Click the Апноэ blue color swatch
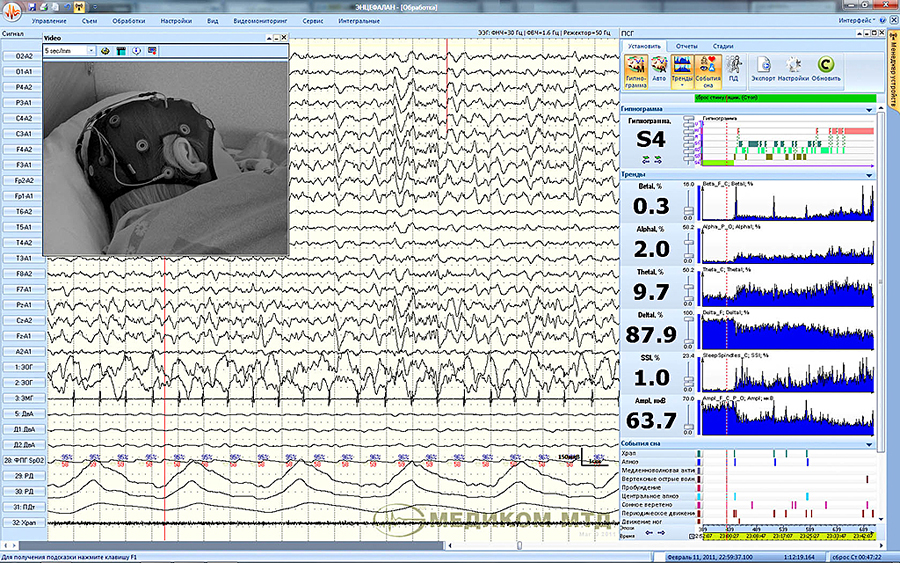This screenshot has height=563, width=900. (x=698, y=460)
